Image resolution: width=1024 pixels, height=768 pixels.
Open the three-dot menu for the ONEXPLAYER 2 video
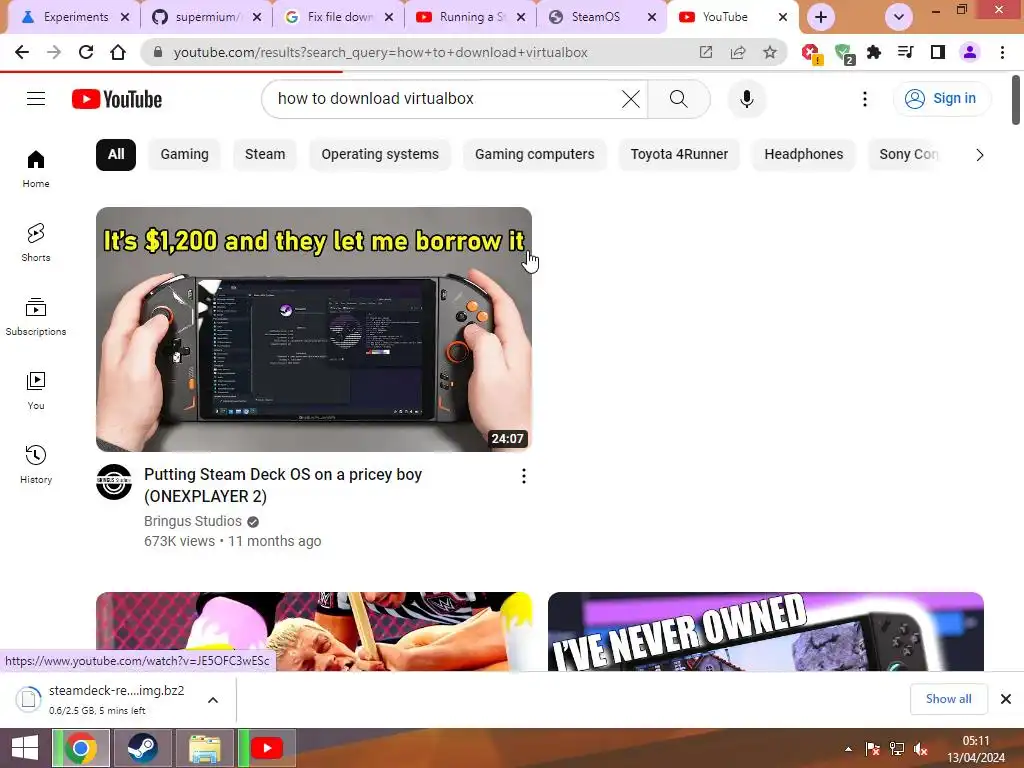tap(523, 476)
